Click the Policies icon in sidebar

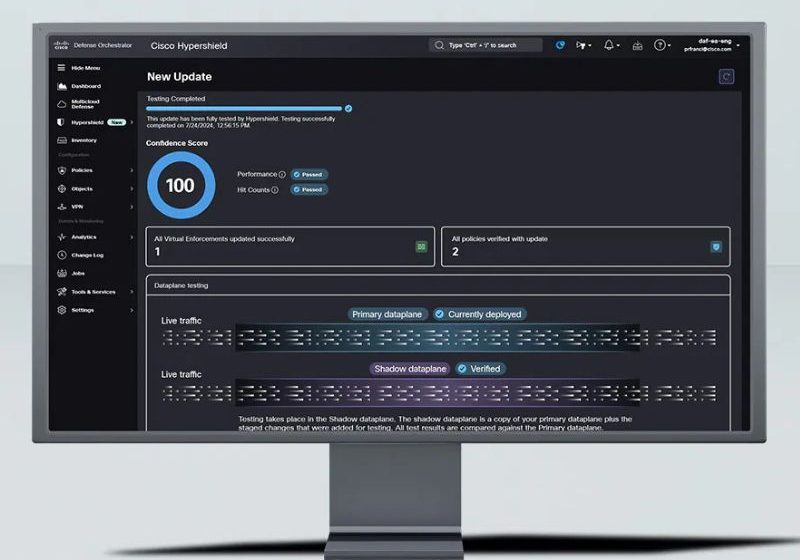click(x=62, y=170)
